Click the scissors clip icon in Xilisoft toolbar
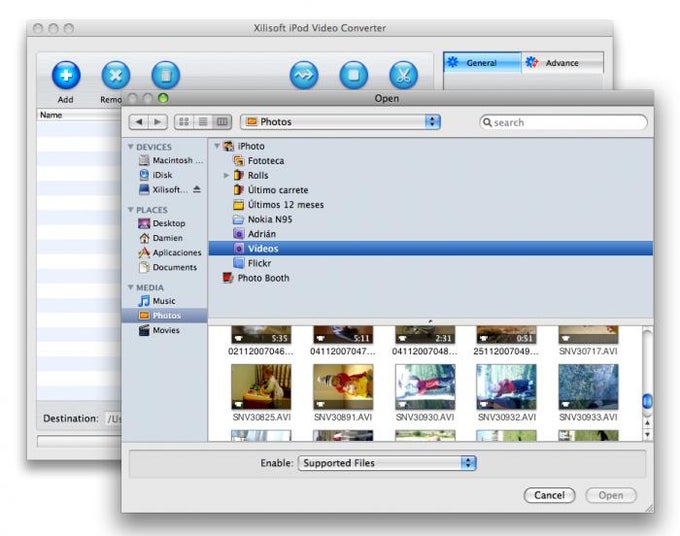680x536 pixels. tap(403, 75)
